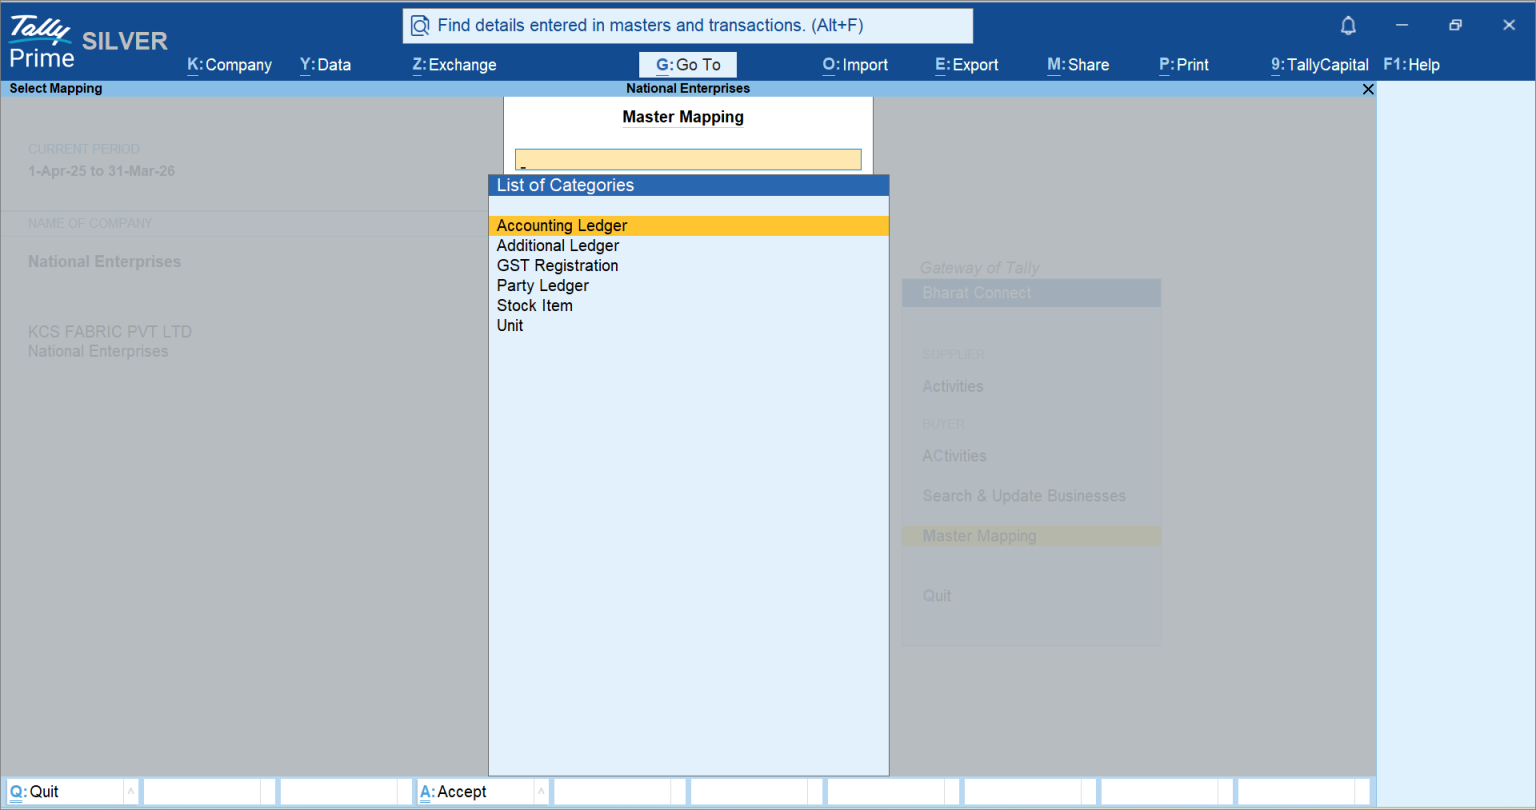Click Master Mapping in the background menu

1031,536
